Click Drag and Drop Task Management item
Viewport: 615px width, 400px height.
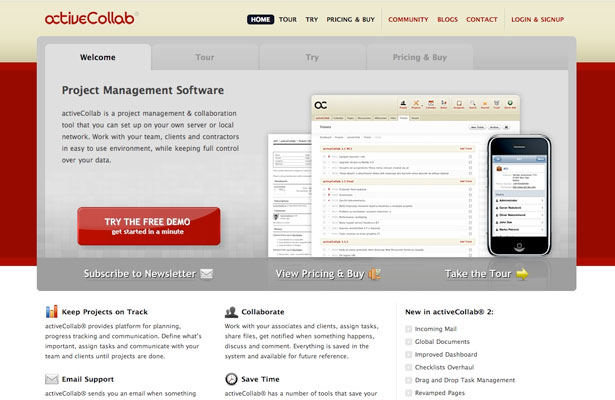click(465, 380)
